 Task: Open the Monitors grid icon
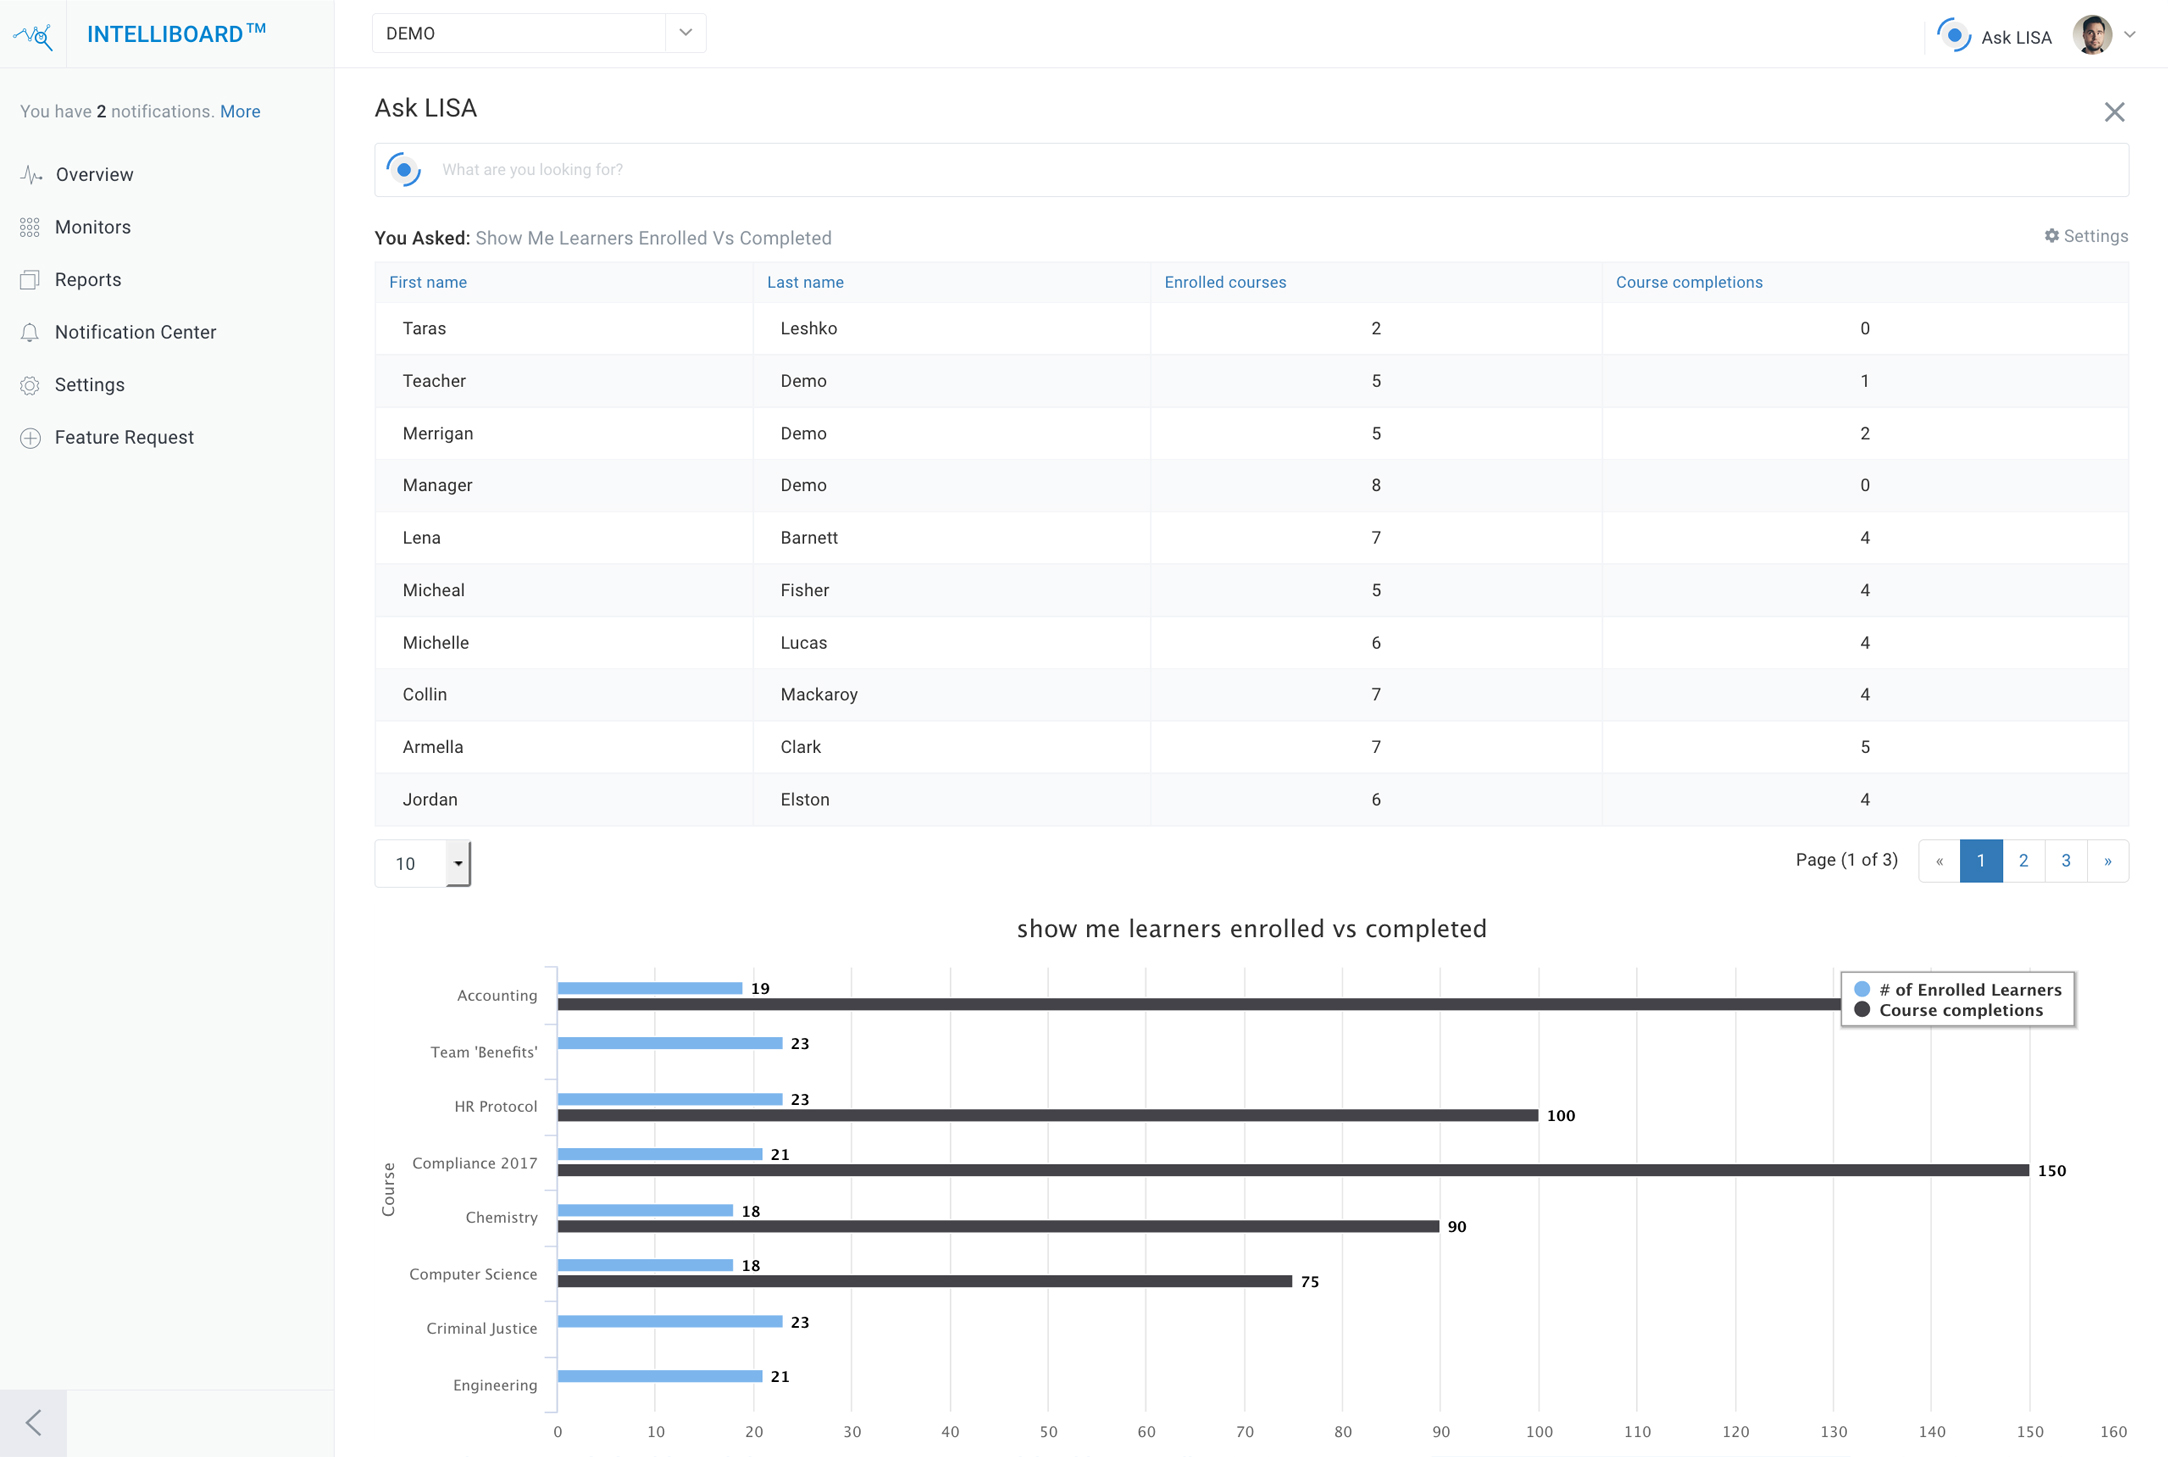(30, 228)
